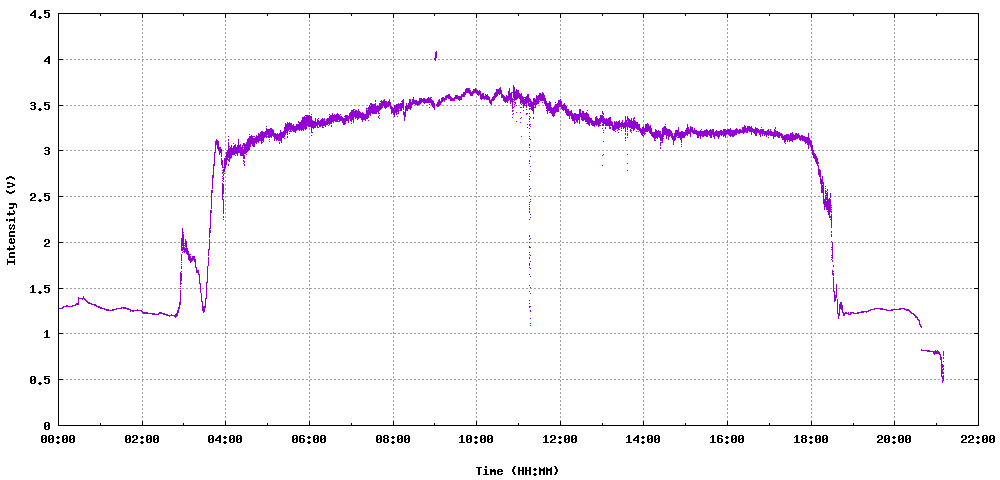Click the '06:00' x-axis tick label
The image size is (1000, 480).
[x=309, y=439]
